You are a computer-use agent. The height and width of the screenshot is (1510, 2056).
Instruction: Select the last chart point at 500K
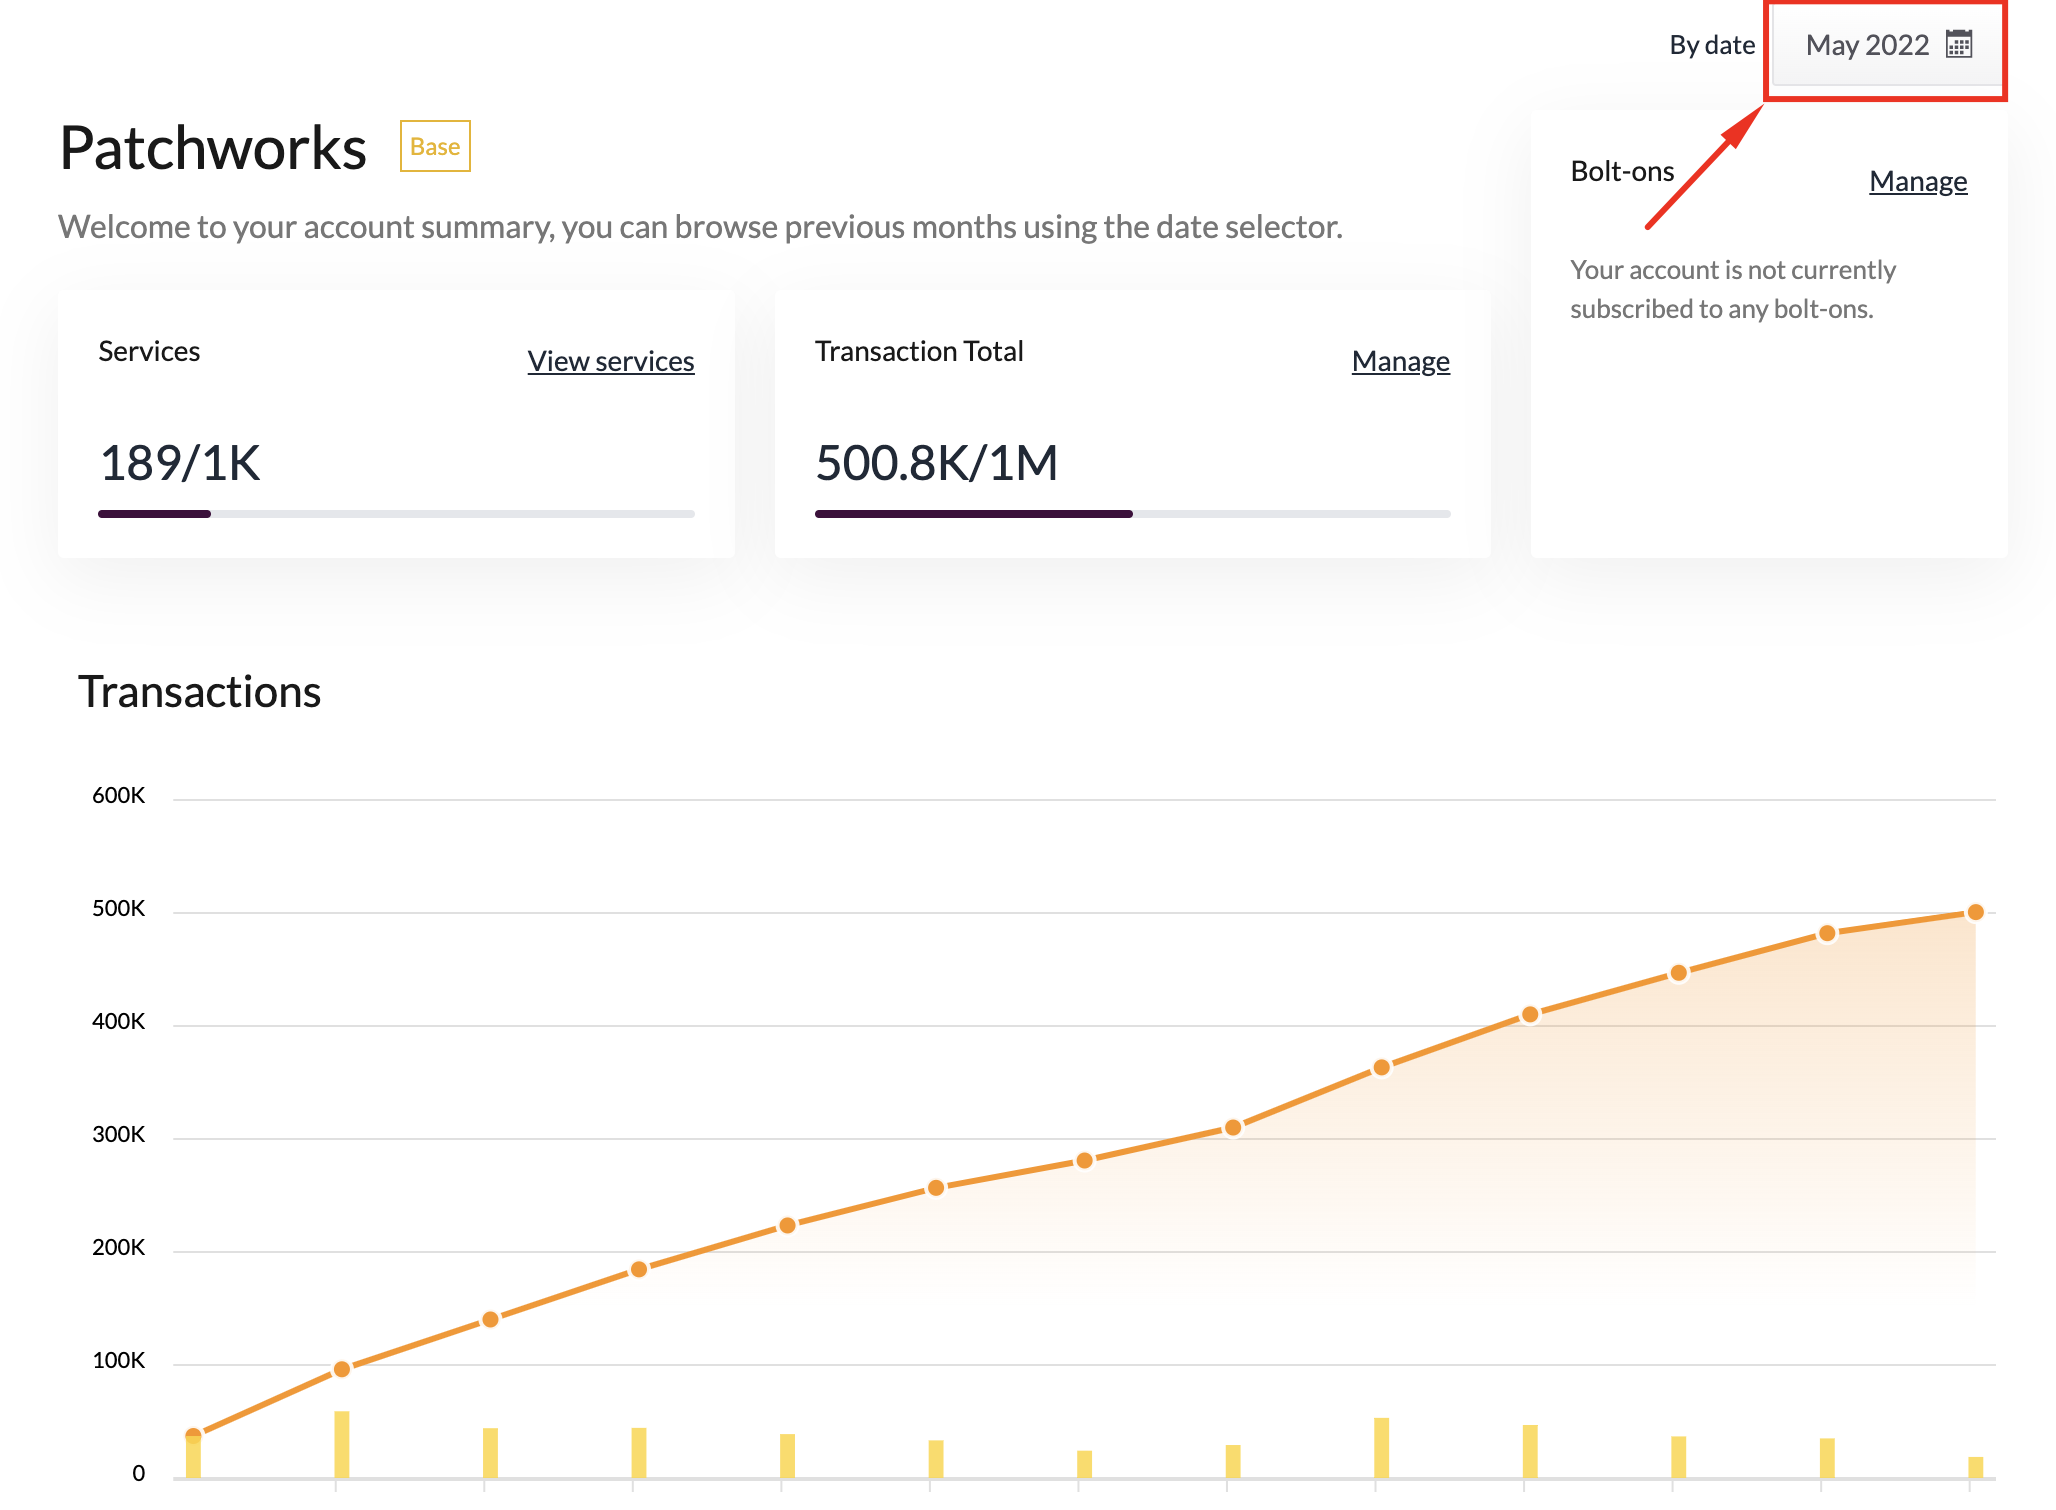(x=1975, y=912)
